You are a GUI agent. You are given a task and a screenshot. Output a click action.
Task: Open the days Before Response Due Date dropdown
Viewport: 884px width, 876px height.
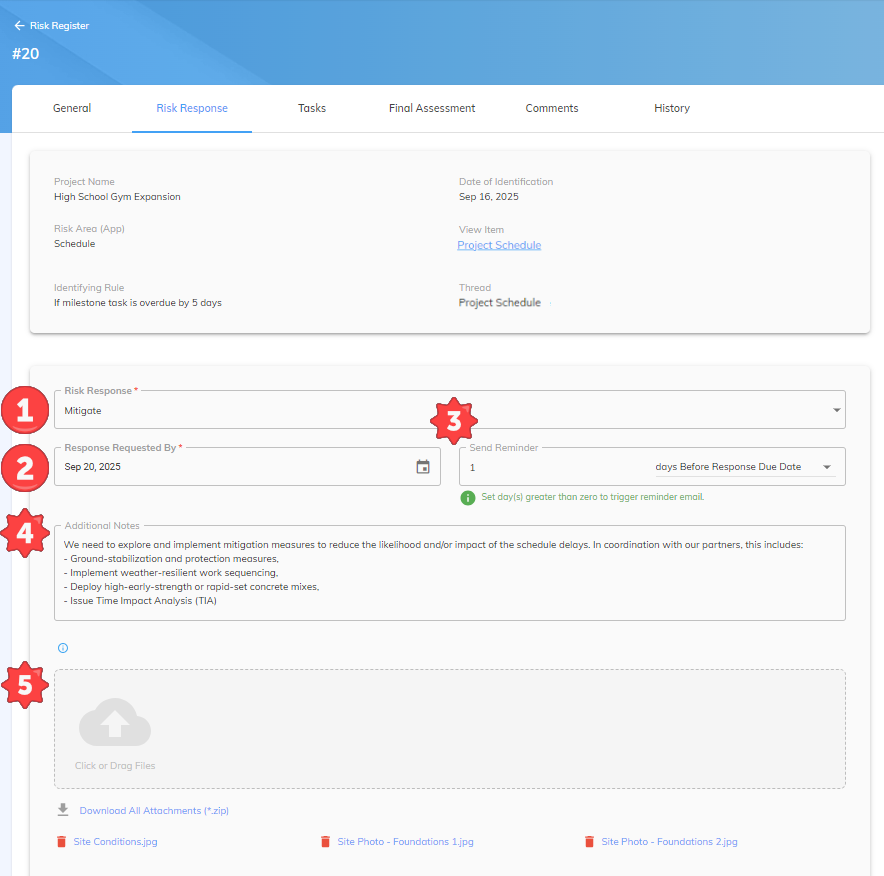point(745,467)
